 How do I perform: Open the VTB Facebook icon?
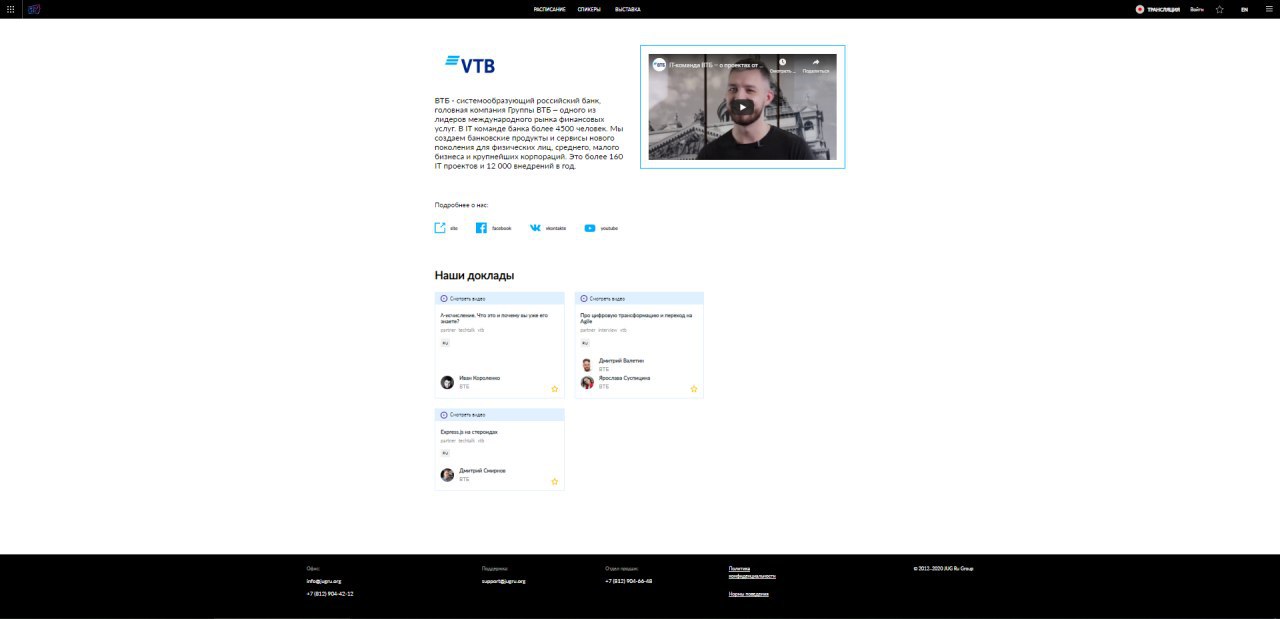pyautogui.click(x=481, y=228)
